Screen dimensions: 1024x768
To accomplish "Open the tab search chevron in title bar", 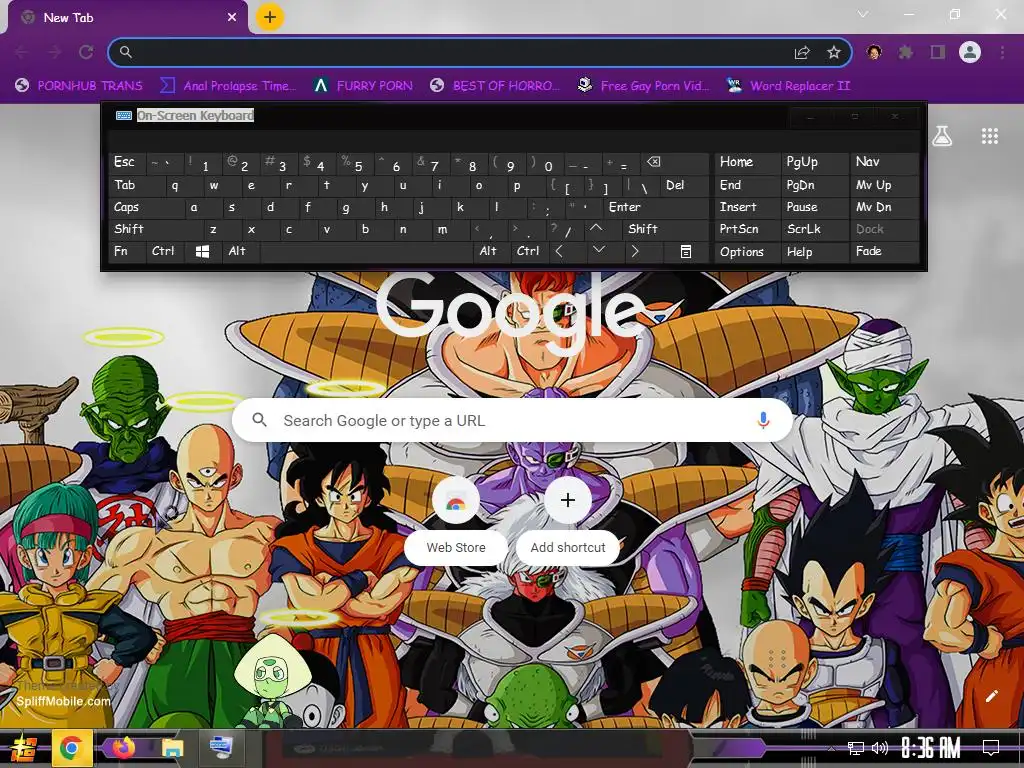I will 863,14.
